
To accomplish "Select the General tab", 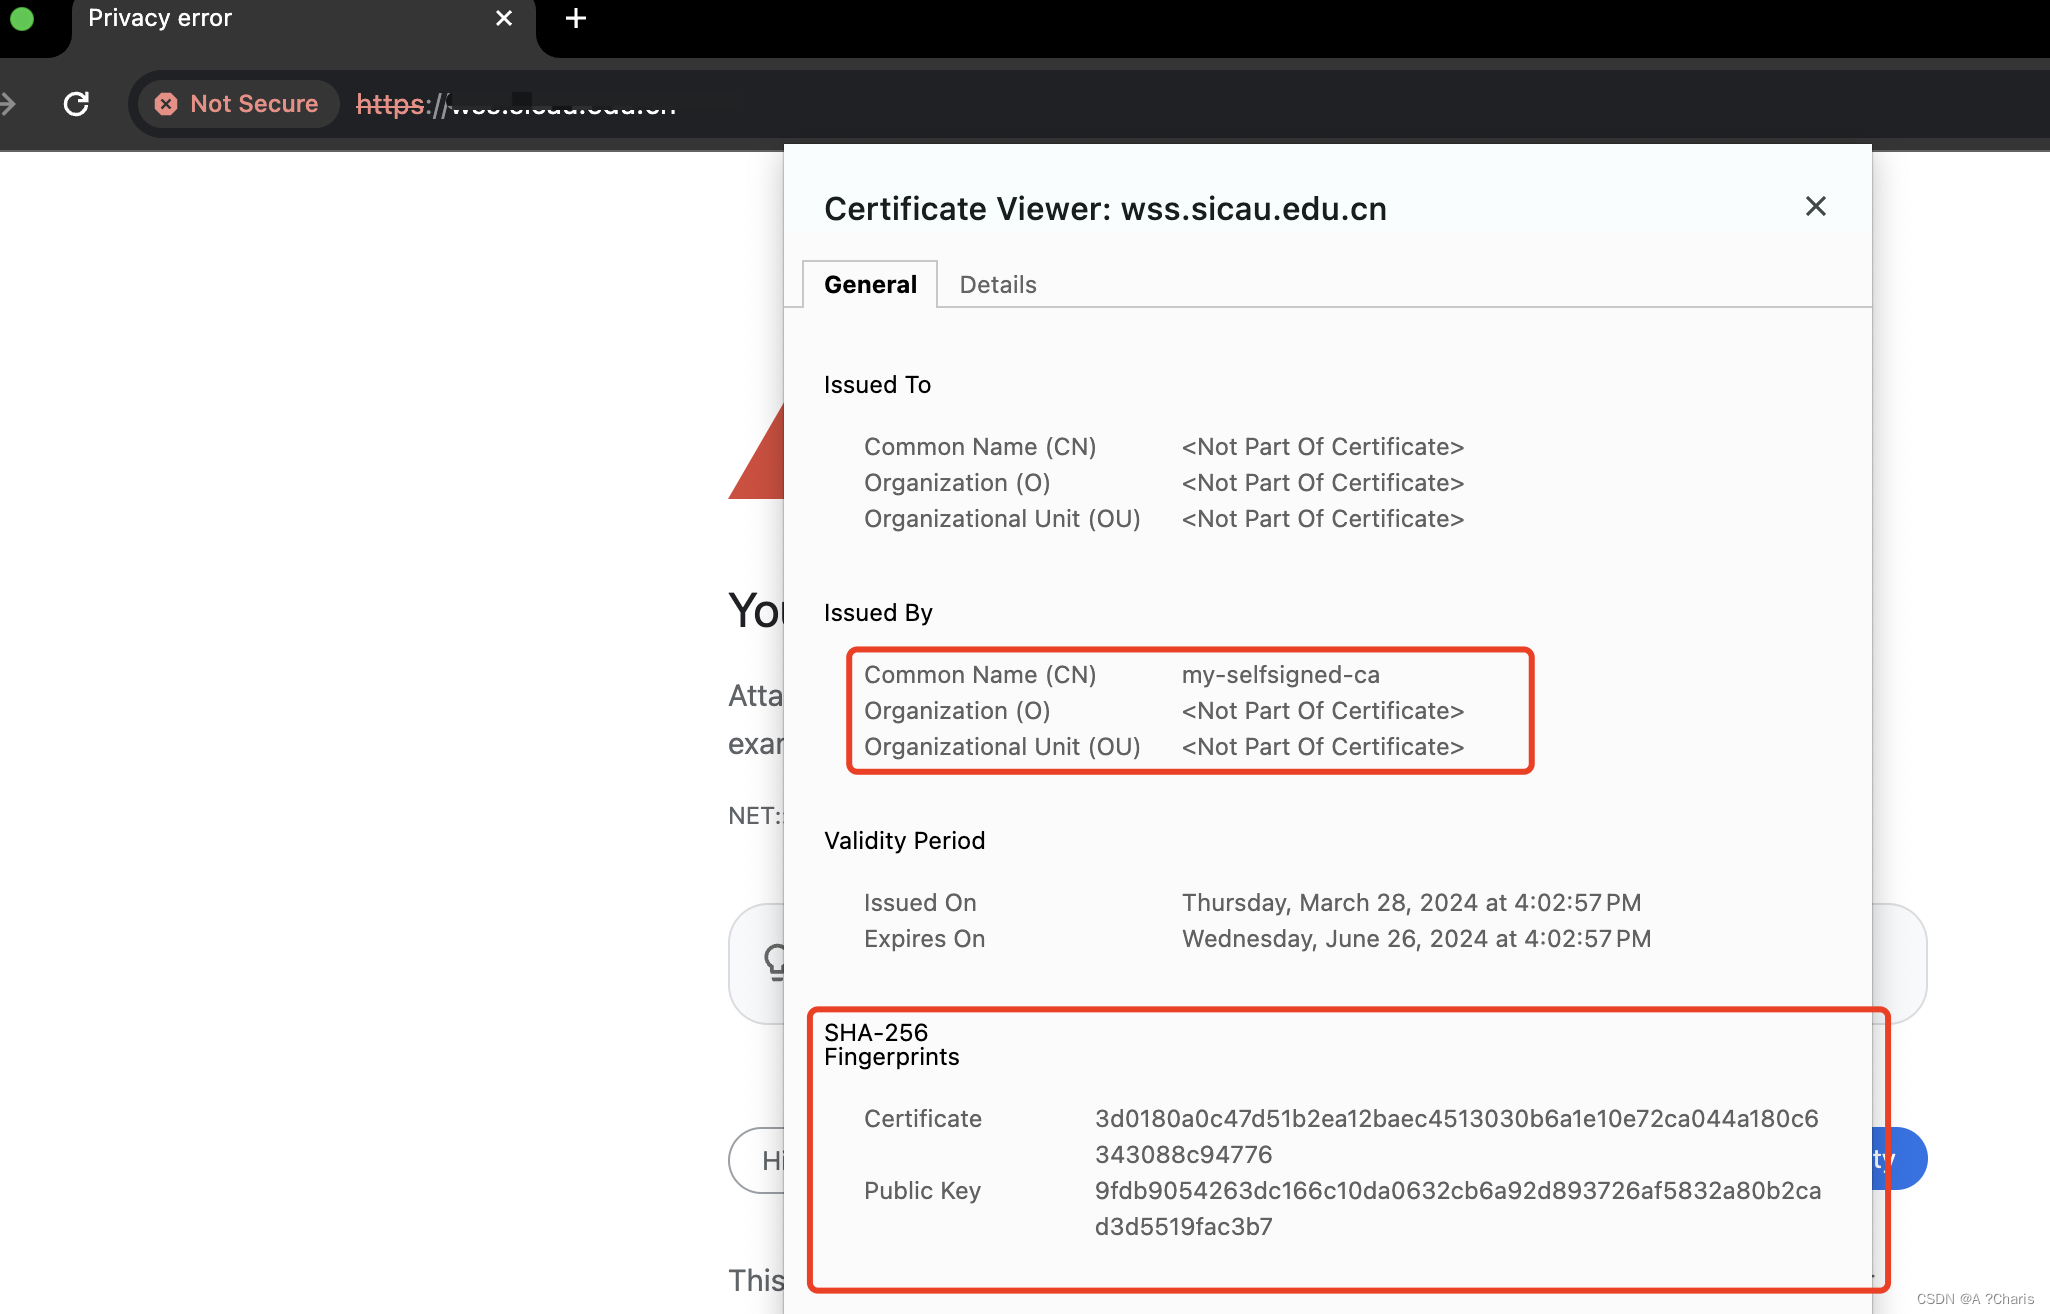I will coord(869,284).
